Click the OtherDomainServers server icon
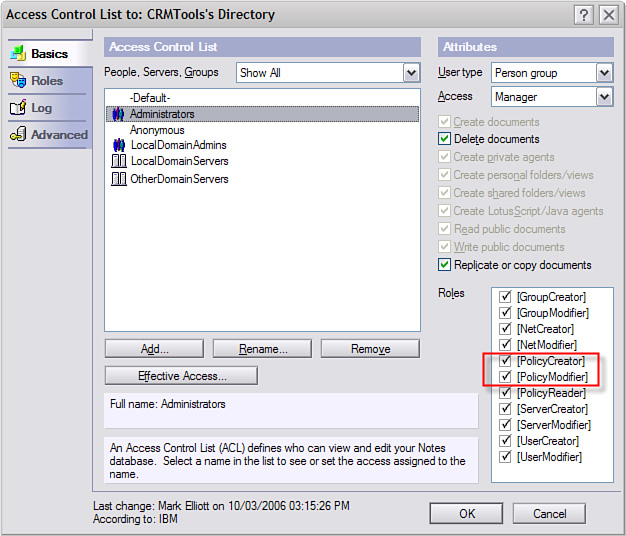This screenshot has height=536, width=626. 118,179
